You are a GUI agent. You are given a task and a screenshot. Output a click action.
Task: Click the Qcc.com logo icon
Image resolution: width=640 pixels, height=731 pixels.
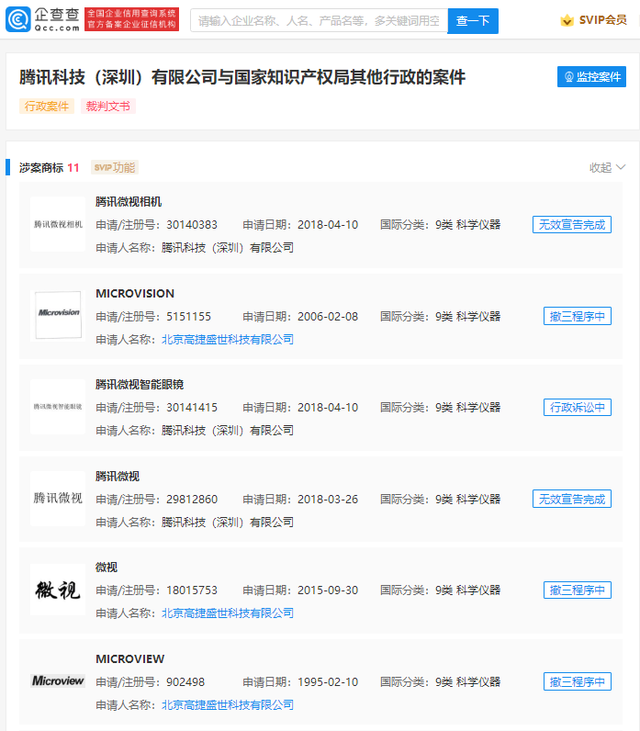(x=18, y=20)
